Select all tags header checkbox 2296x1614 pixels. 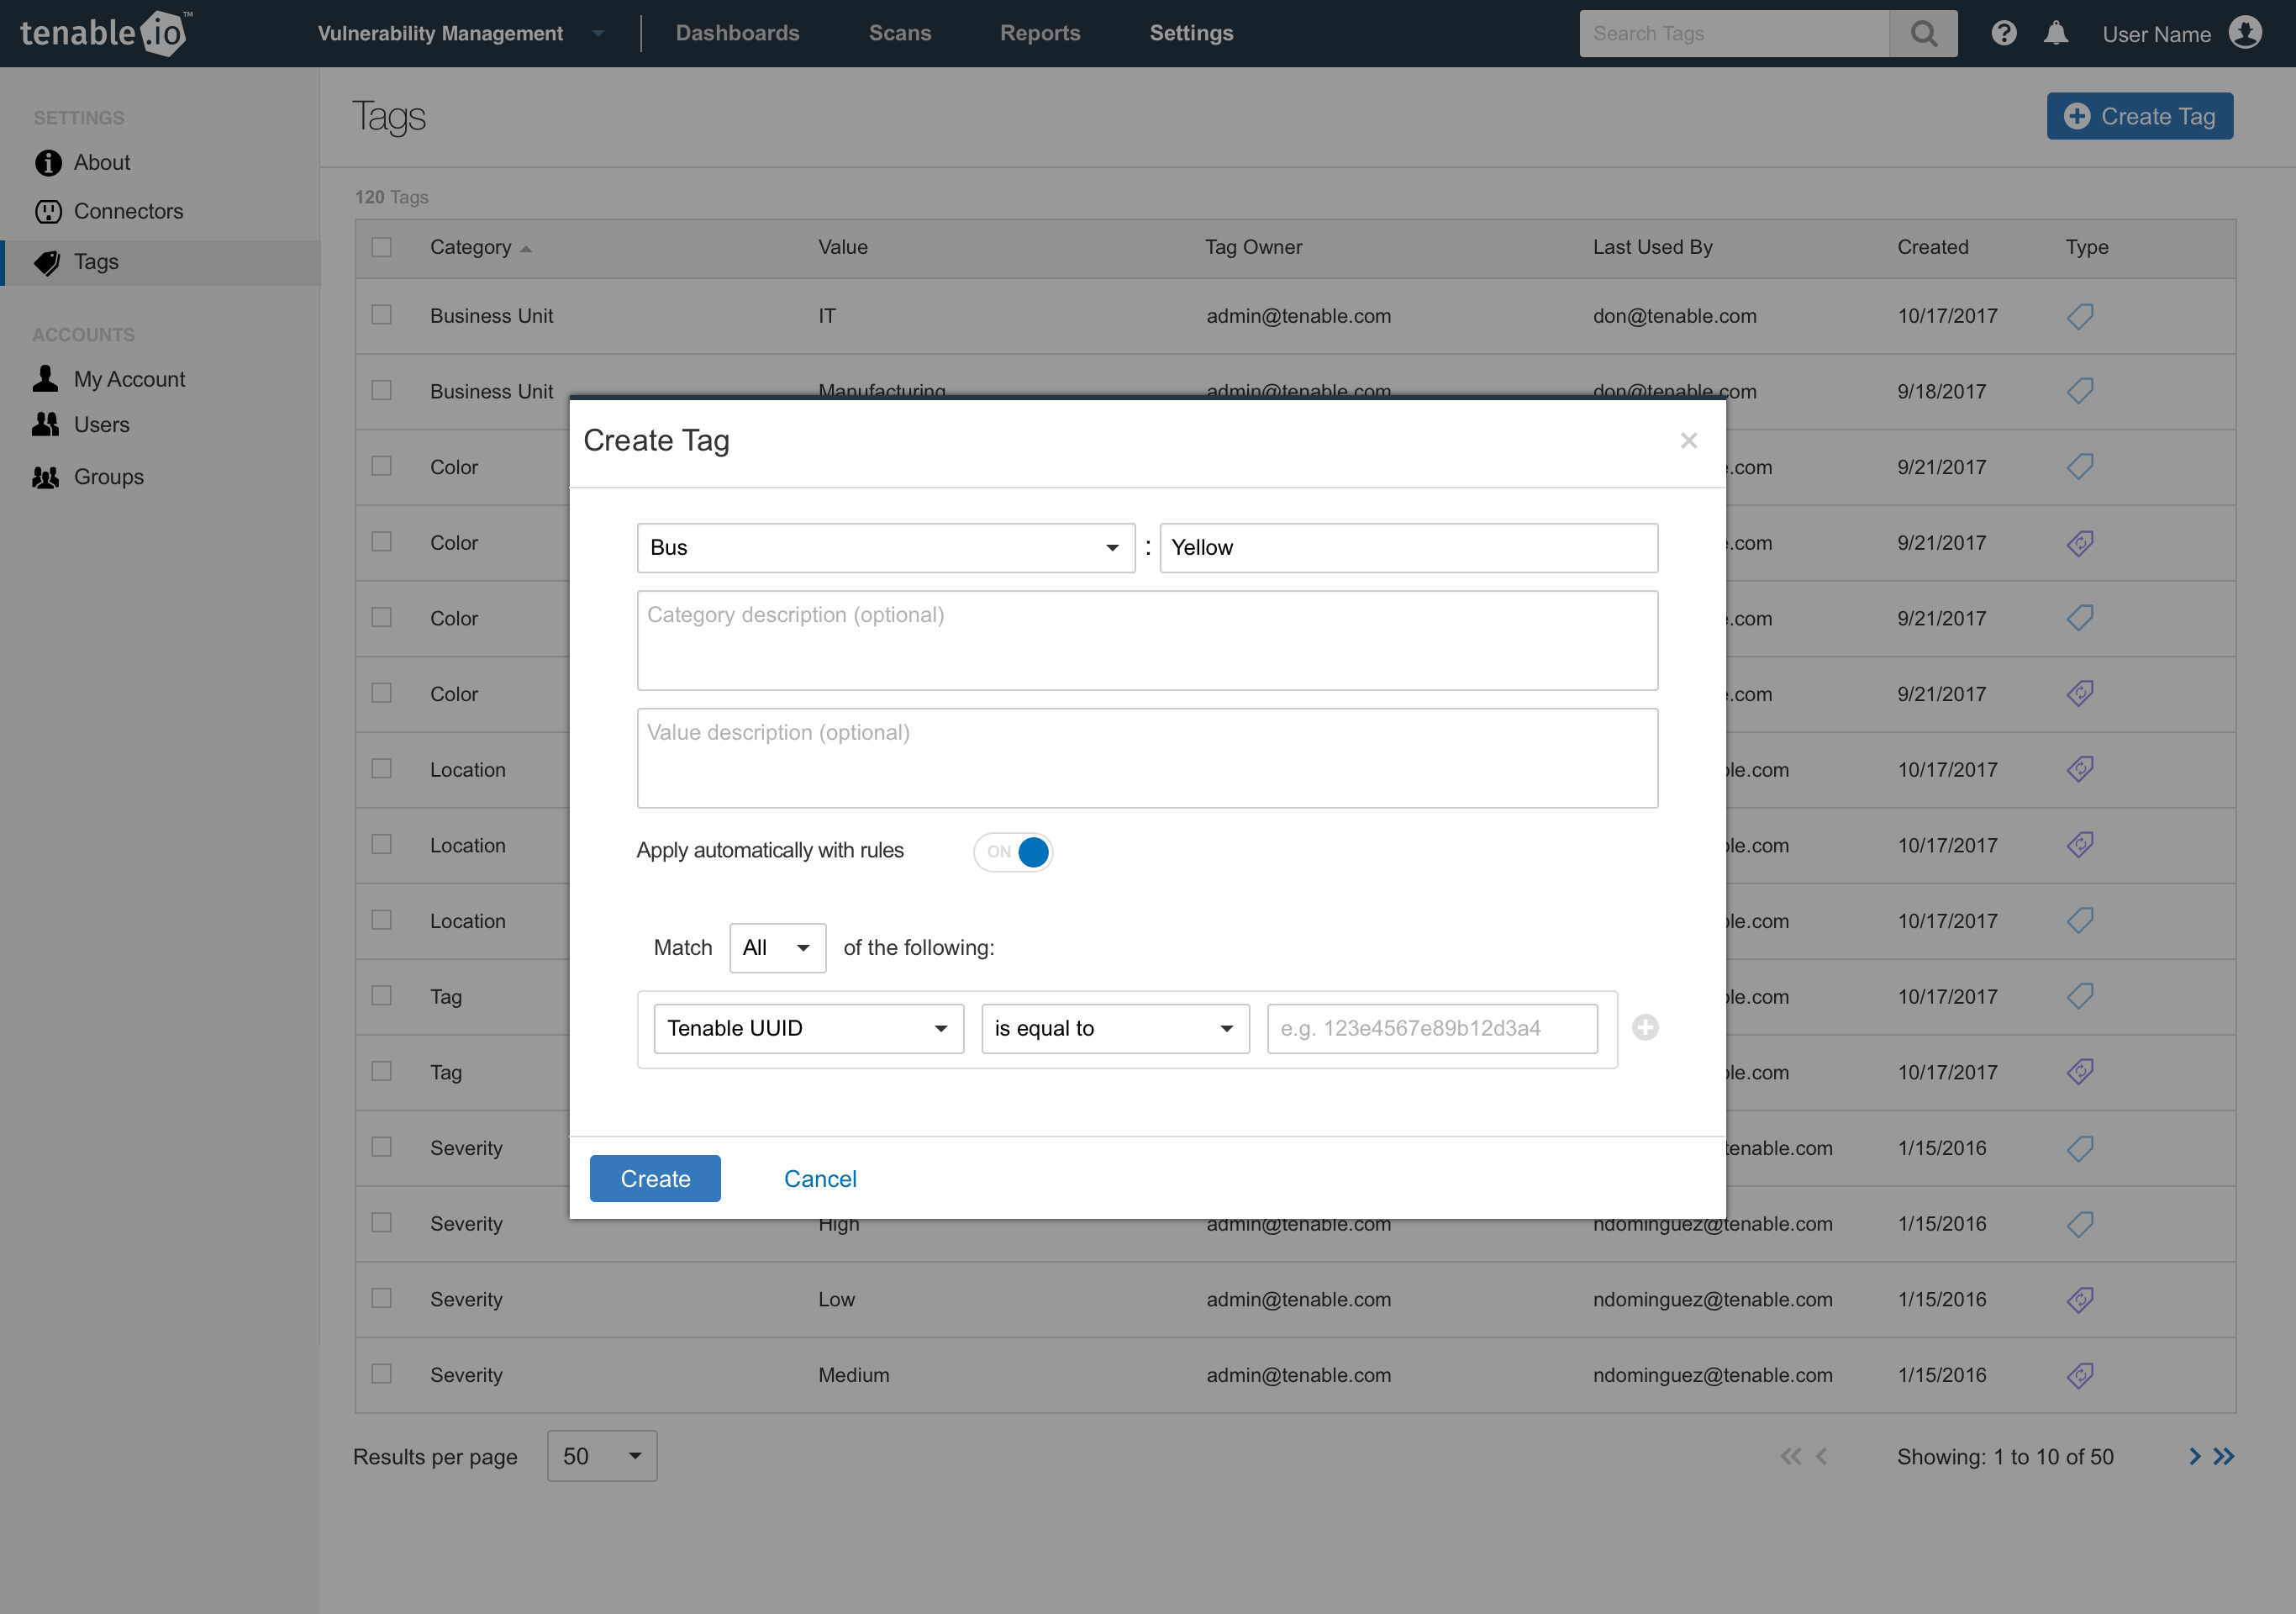(x=381, y=247)
